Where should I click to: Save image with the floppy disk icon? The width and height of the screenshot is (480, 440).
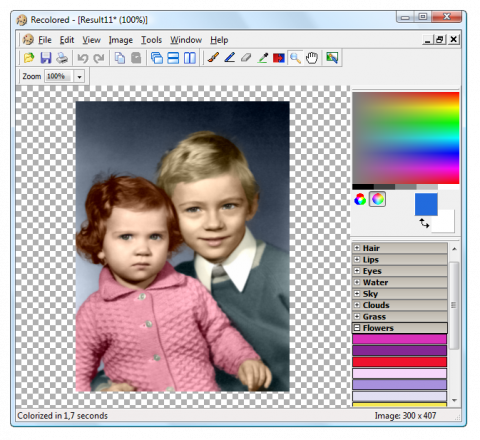click(x=46, y=58)
